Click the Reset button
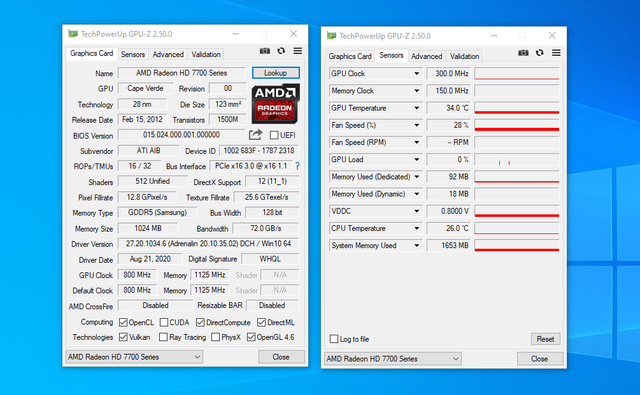 pos(545,339)
